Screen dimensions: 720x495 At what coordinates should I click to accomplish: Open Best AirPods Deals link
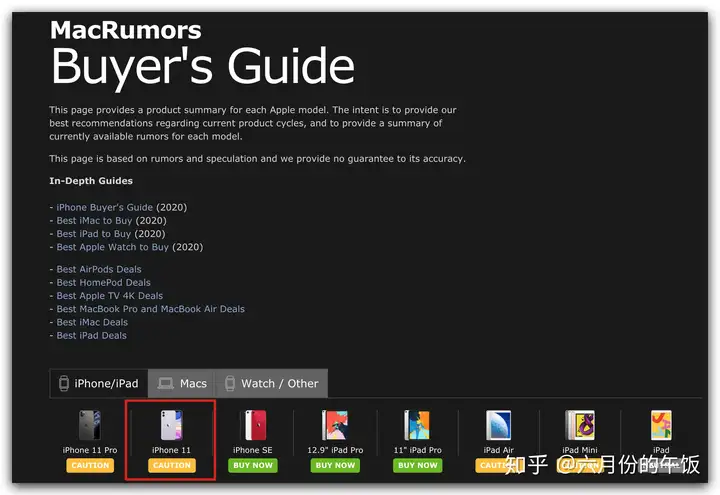99,269
